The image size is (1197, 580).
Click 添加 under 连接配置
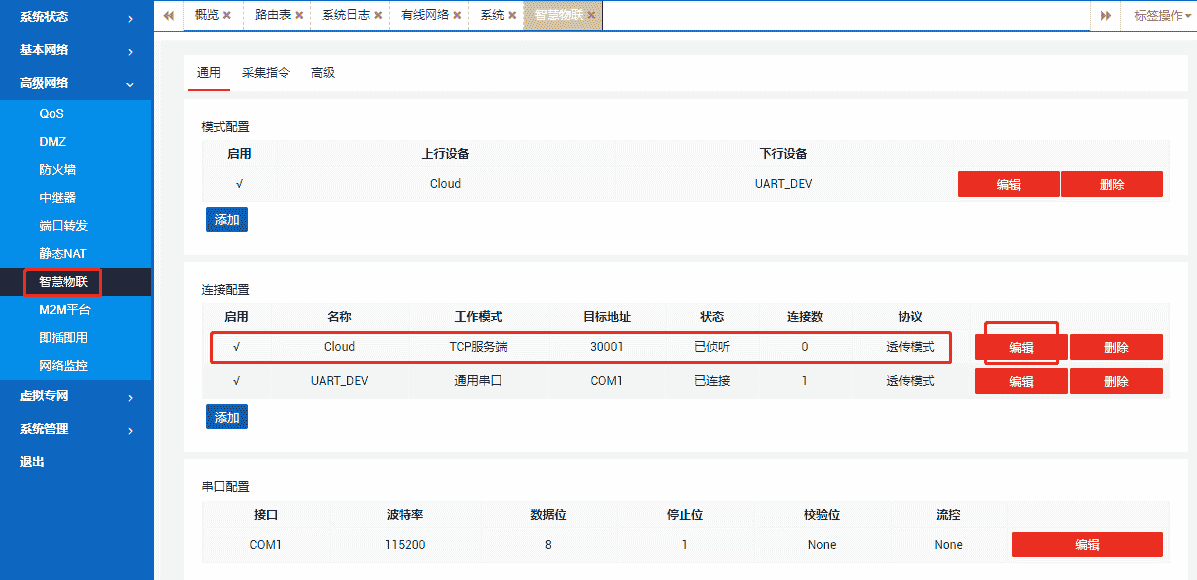(226, 416)
